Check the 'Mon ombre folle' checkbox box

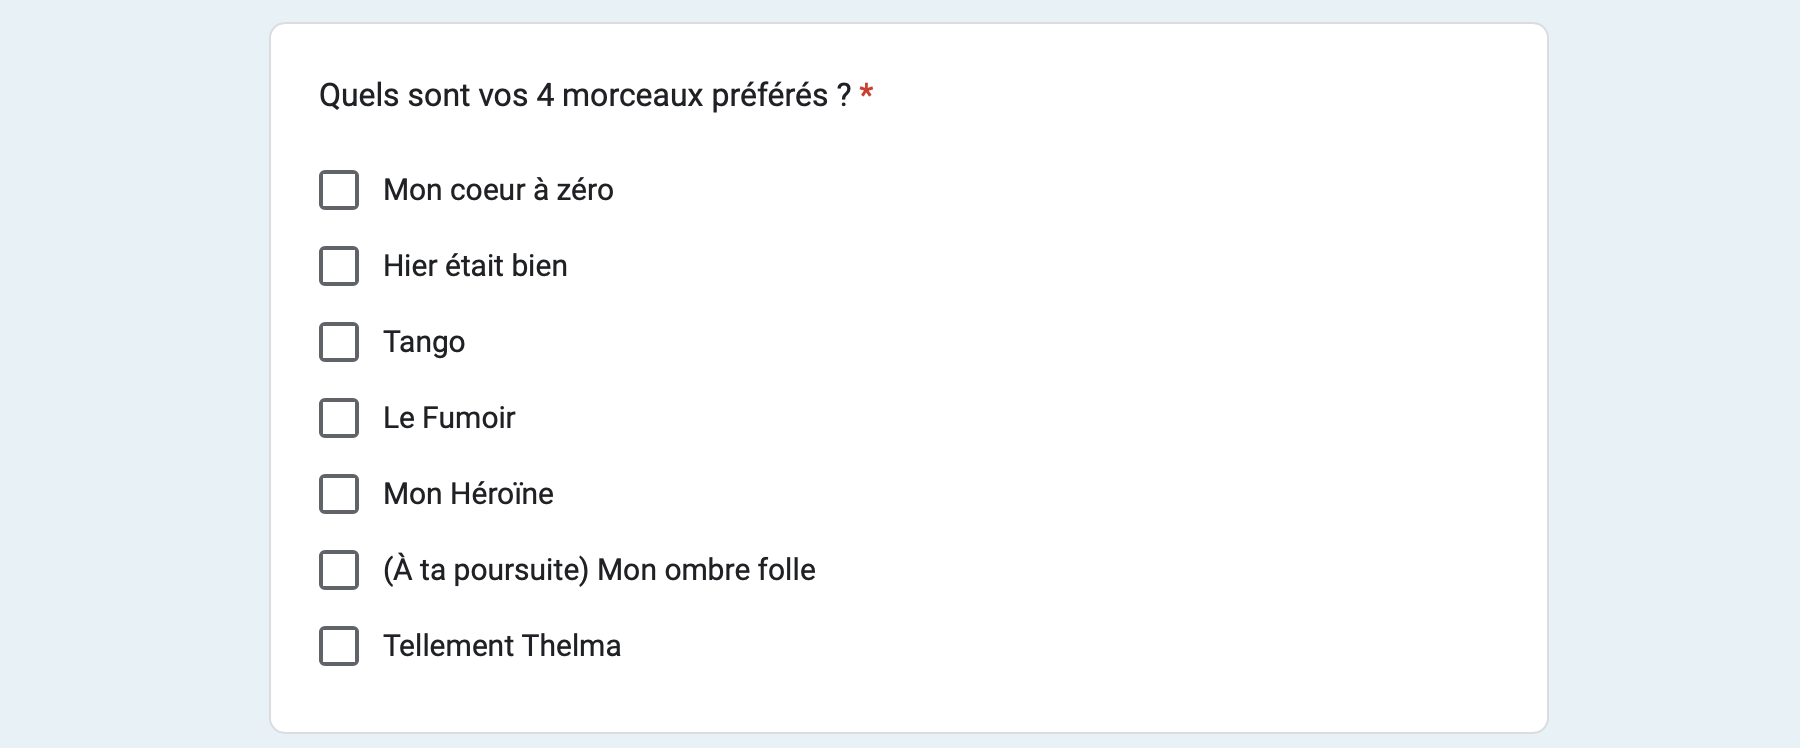(x=339, y=570)
